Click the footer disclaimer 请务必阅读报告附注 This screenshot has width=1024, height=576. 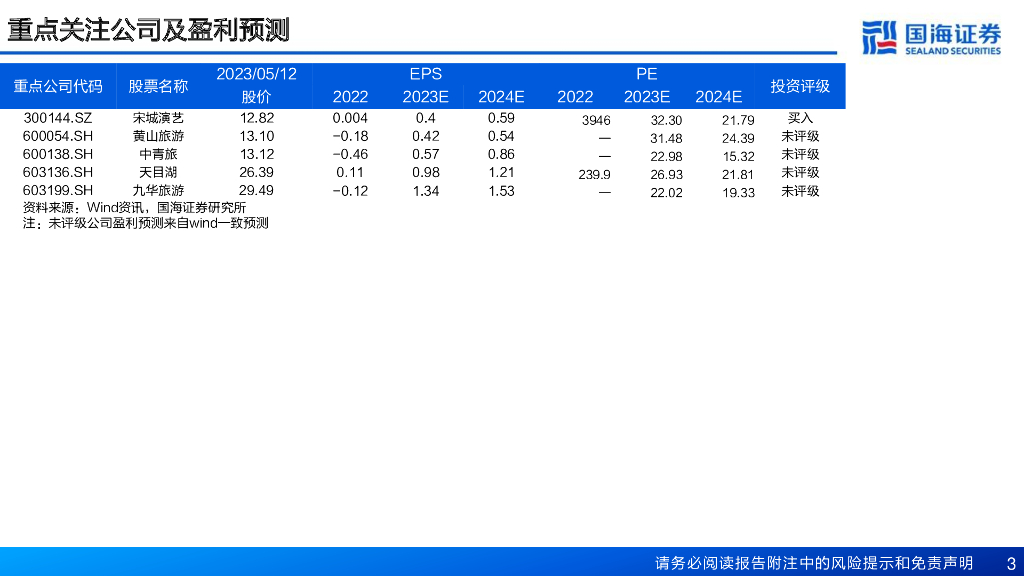814,563
